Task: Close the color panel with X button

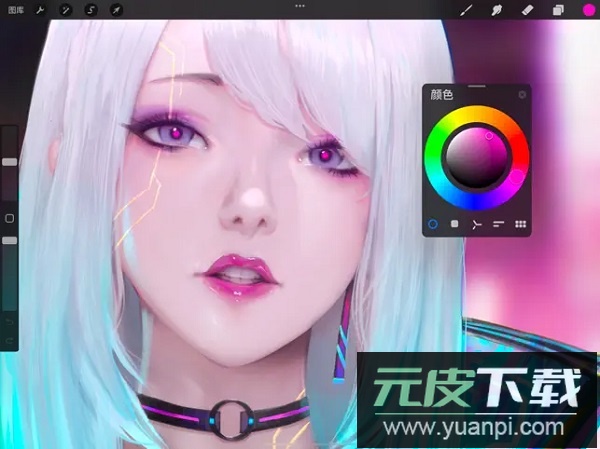Action: (522, 95)
